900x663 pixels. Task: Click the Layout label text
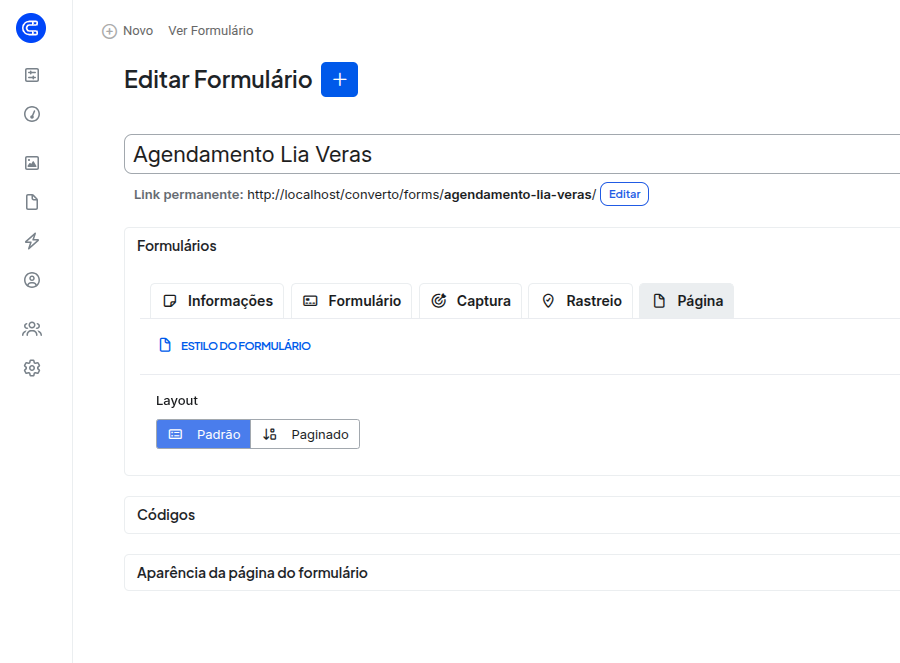click(x=177, y=401)
